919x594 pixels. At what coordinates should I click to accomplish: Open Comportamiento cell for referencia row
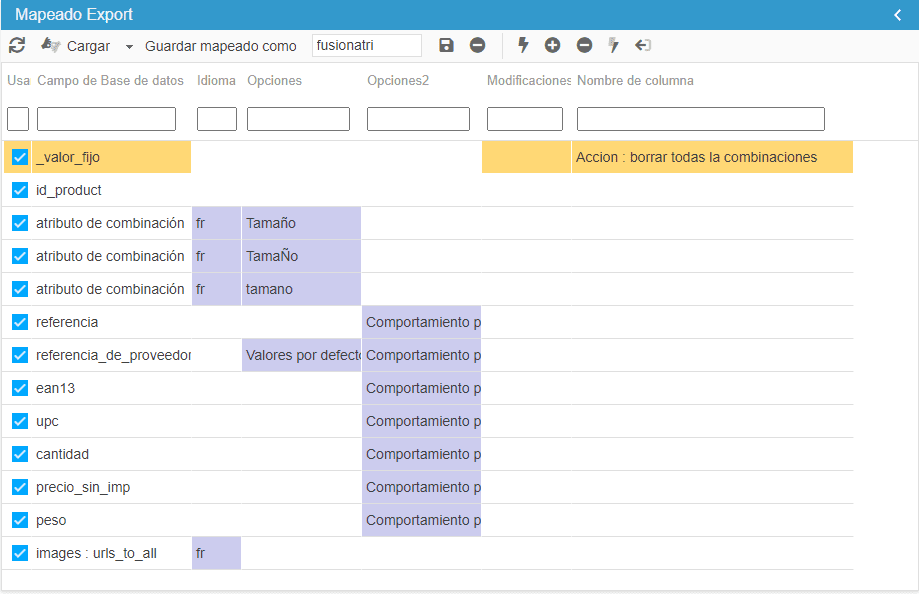[421, 322]
